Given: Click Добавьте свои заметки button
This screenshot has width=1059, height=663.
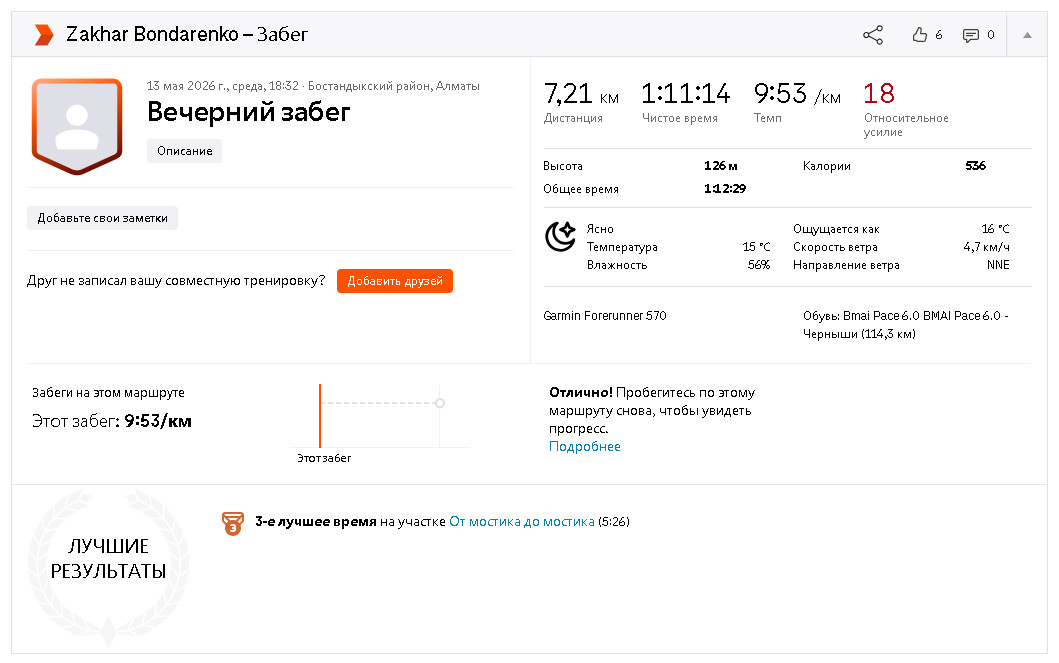Looking at the screenshot, I should (103, 218).
